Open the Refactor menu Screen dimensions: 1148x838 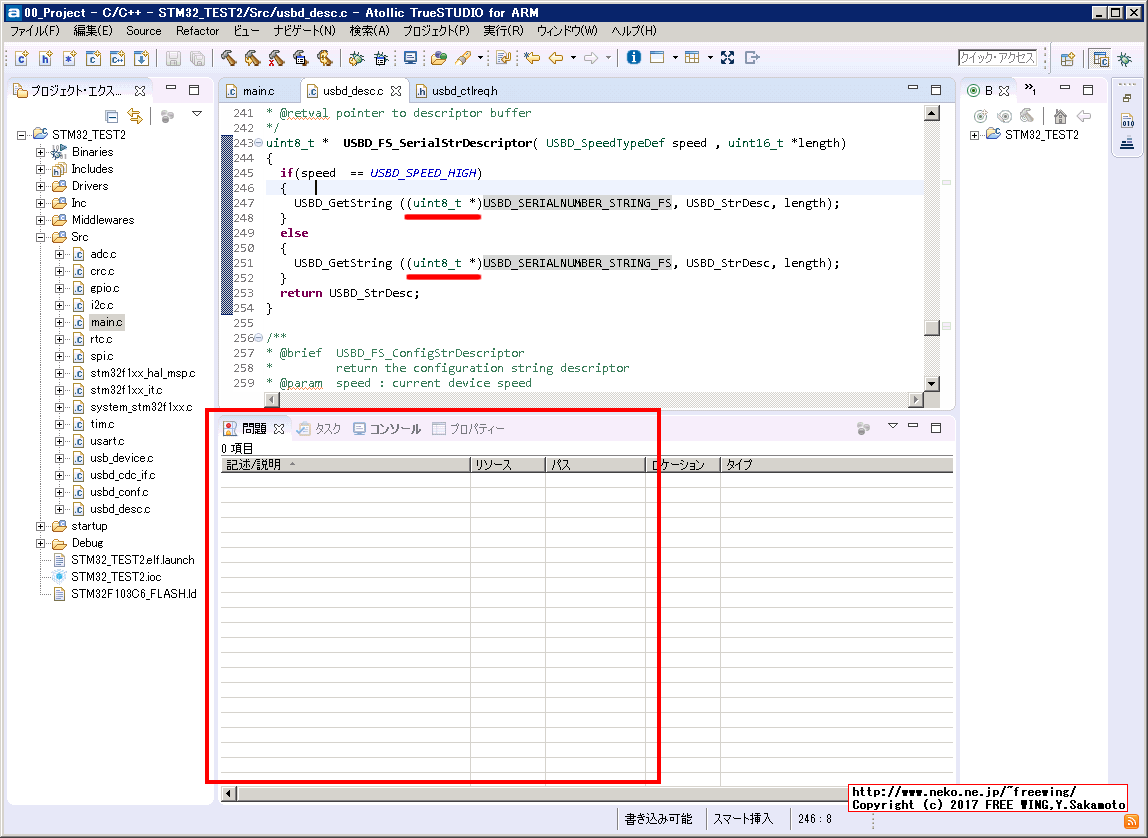[197, 31]
